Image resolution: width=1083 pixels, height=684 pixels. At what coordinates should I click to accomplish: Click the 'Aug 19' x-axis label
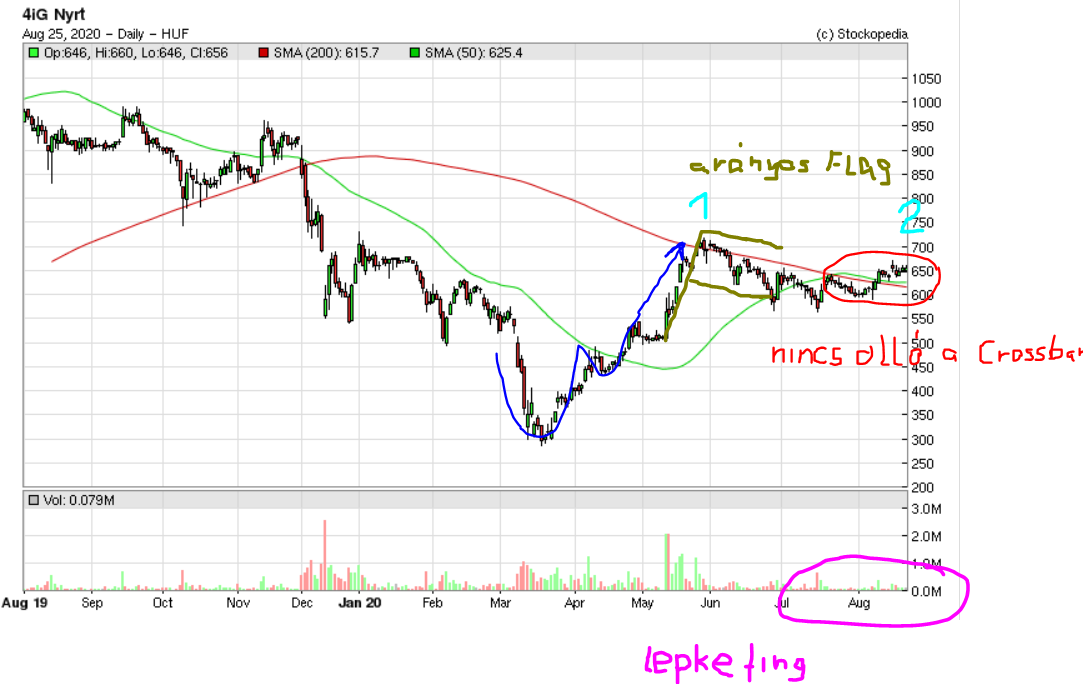(x=20, y=603)
